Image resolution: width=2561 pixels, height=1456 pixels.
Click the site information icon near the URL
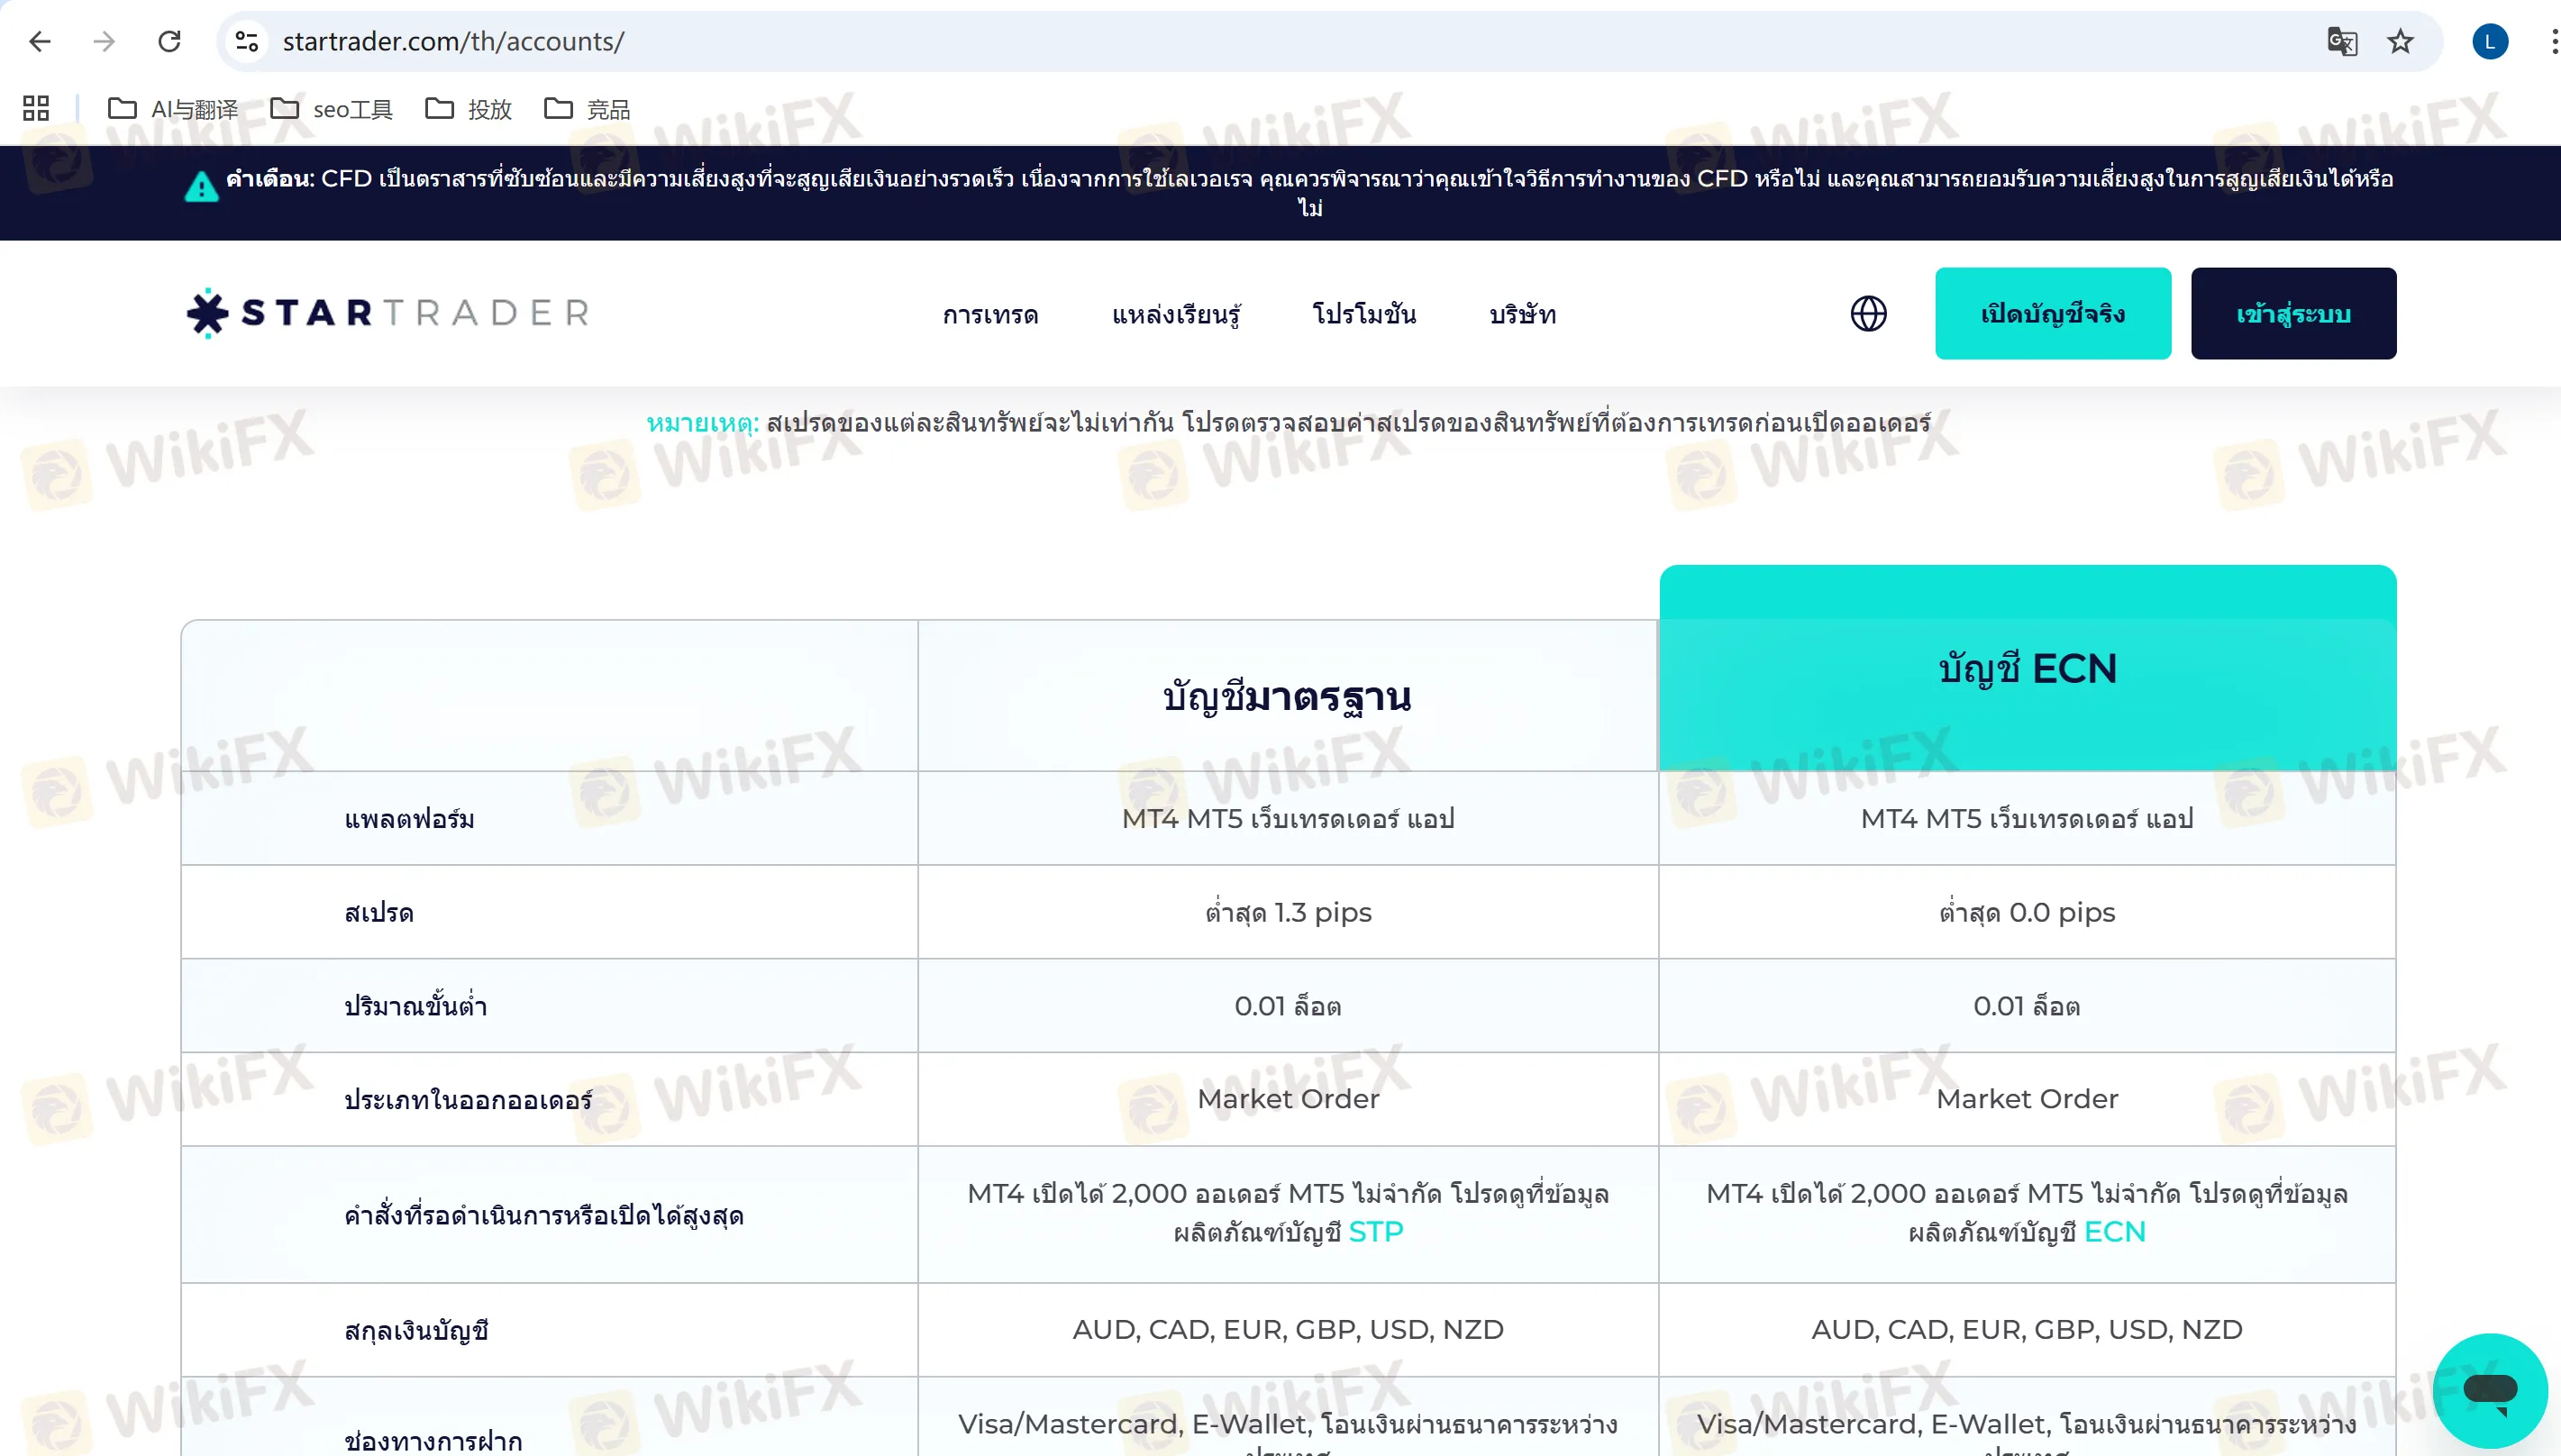click(246, 41)
